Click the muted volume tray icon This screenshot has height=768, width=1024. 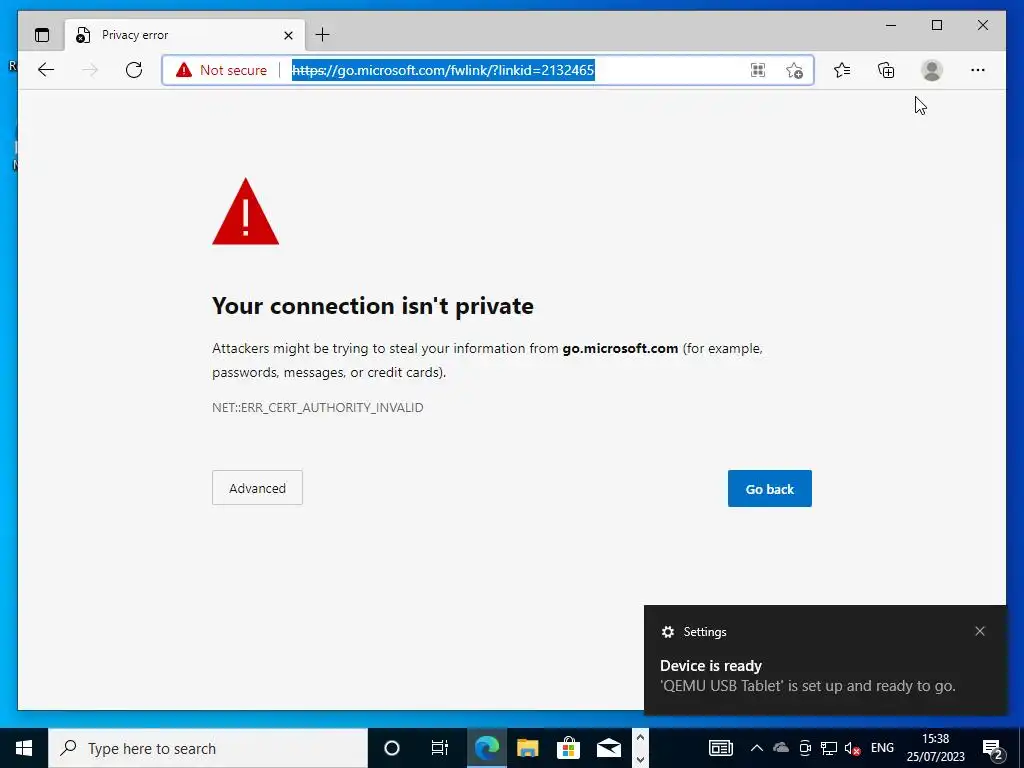[x=852, y=748]
